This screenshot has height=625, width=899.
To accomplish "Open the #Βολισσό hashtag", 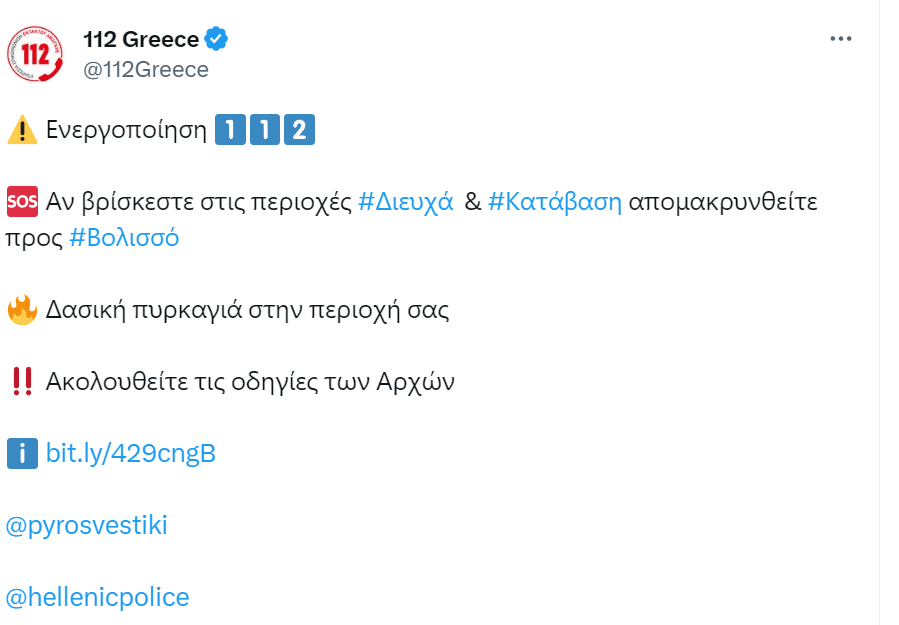I will (x=124, y=237).
